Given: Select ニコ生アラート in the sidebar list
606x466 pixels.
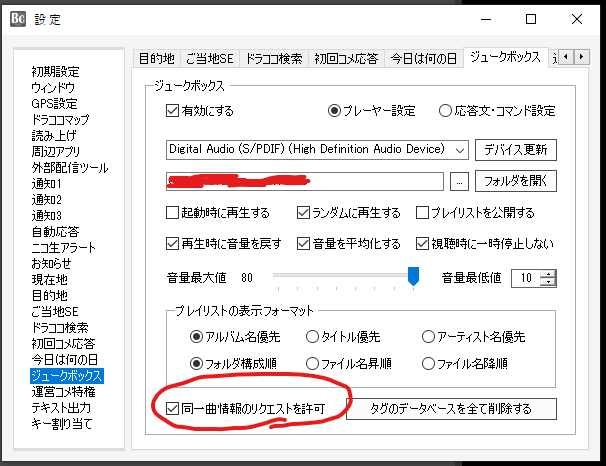Looking at the screenshot, I should coord(63,248).
